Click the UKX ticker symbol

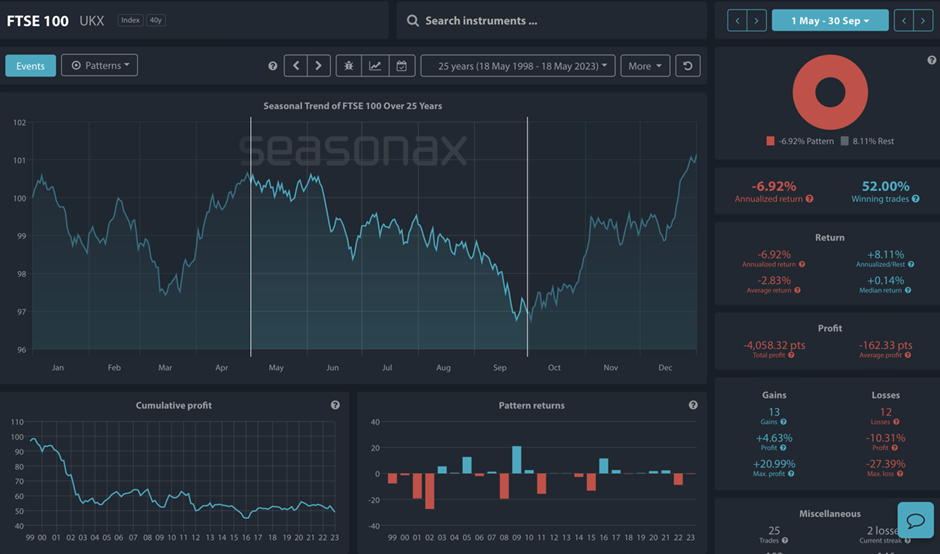coord(92,21)
